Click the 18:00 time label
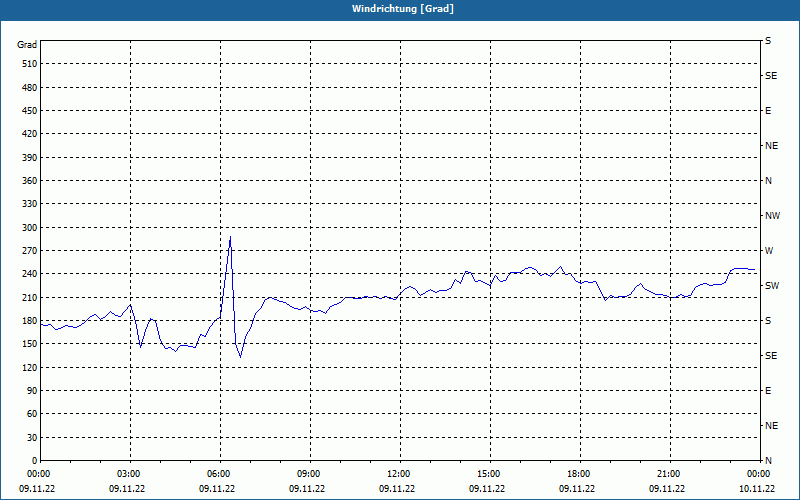Viewport: 800px width, 500px height. point(580,474)
